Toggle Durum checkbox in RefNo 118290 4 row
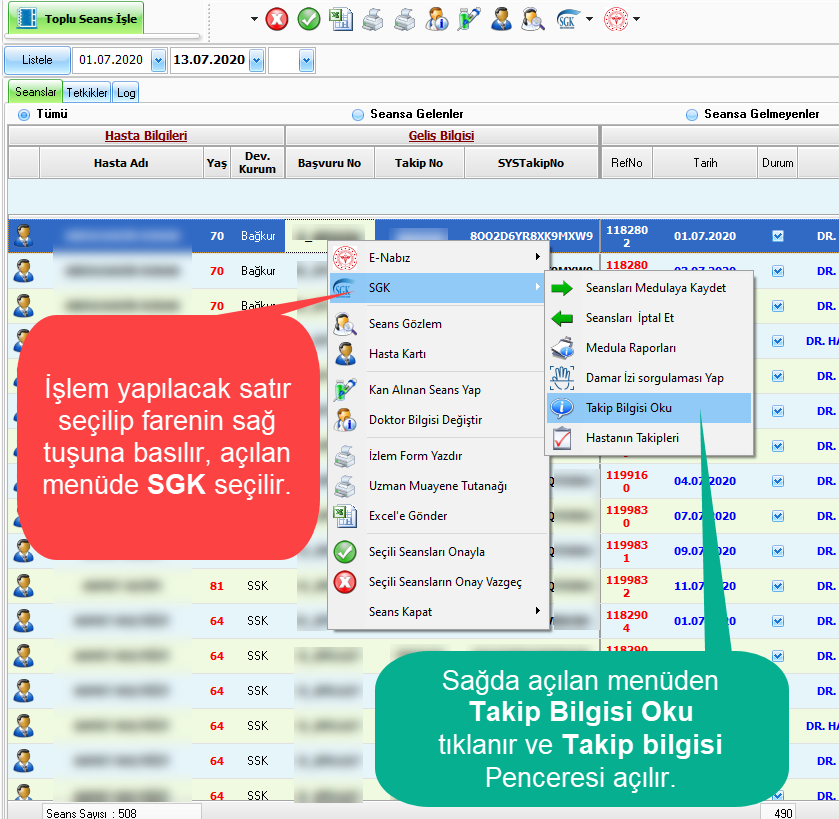 [778, 621]
